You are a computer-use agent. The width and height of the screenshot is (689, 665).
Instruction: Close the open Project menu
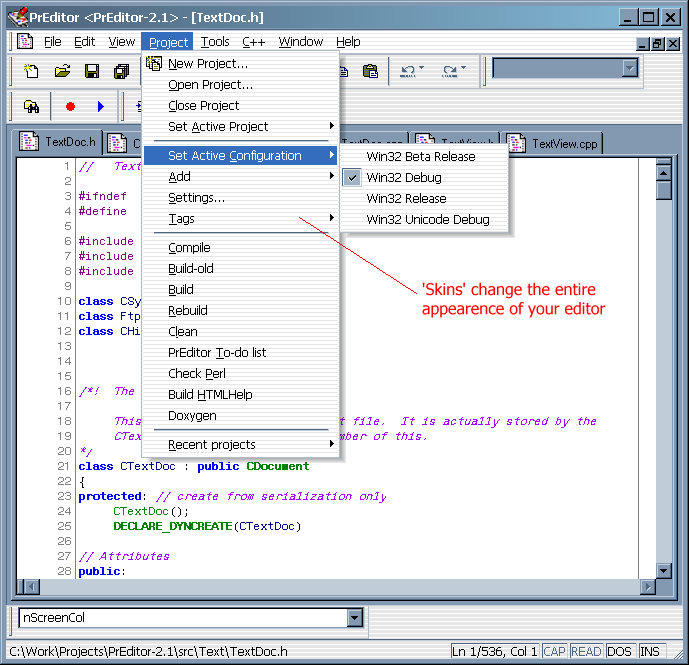click(x=168, y=42)
